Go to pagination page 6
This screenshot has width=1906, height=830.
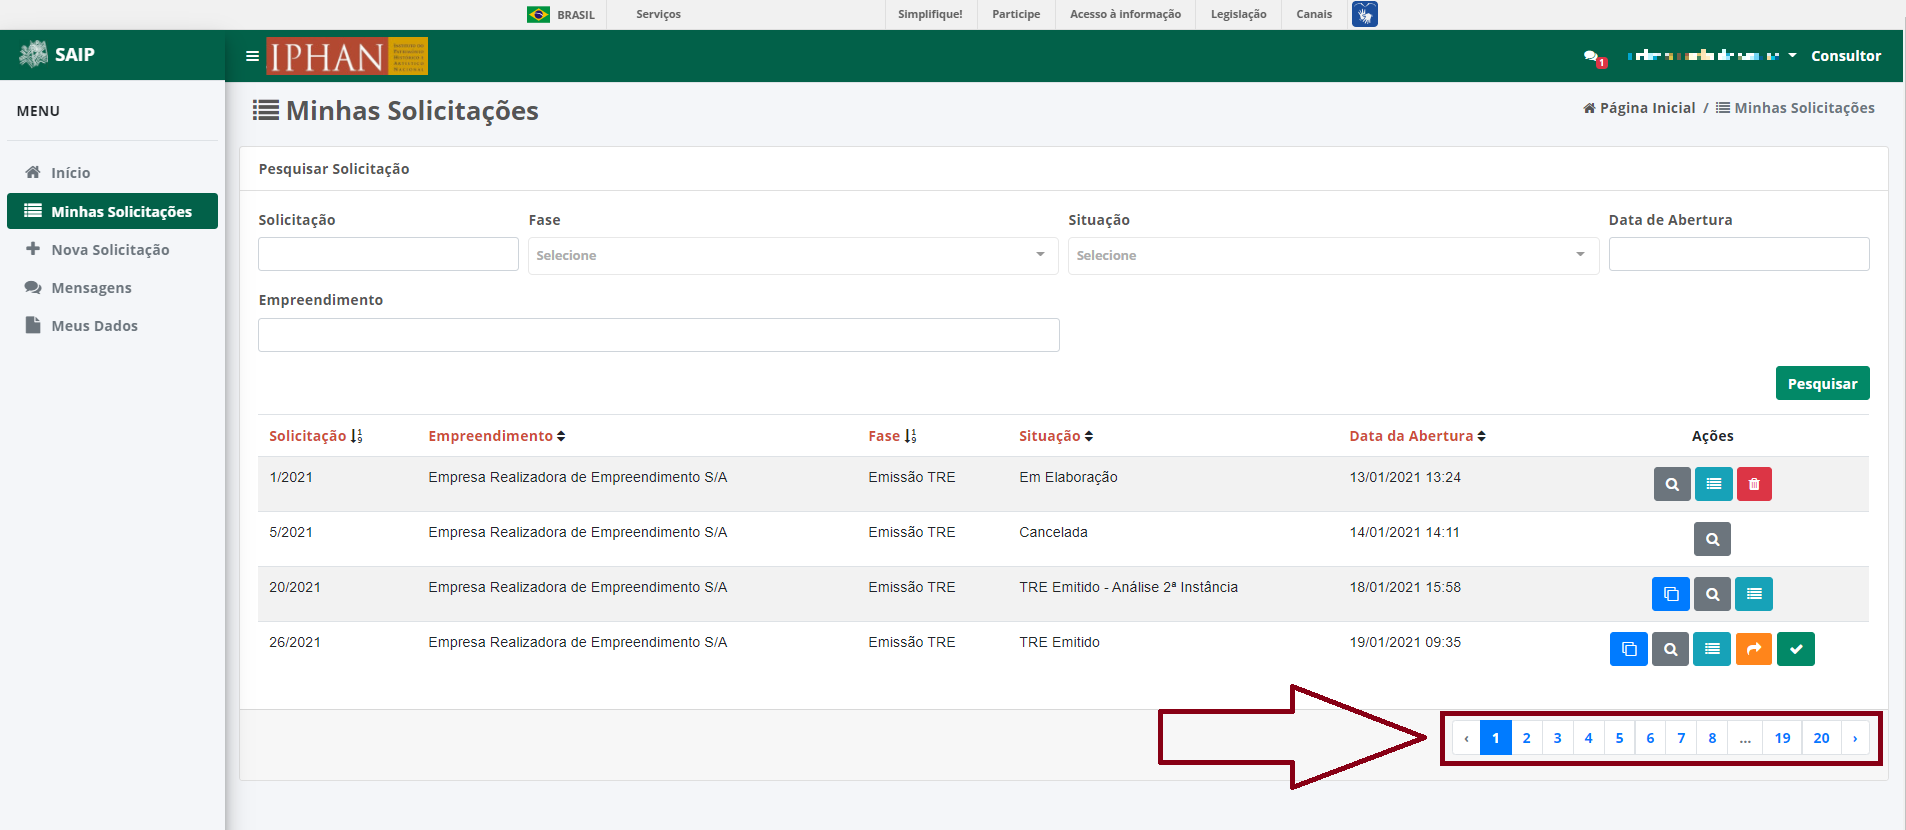pos(1650,738)
